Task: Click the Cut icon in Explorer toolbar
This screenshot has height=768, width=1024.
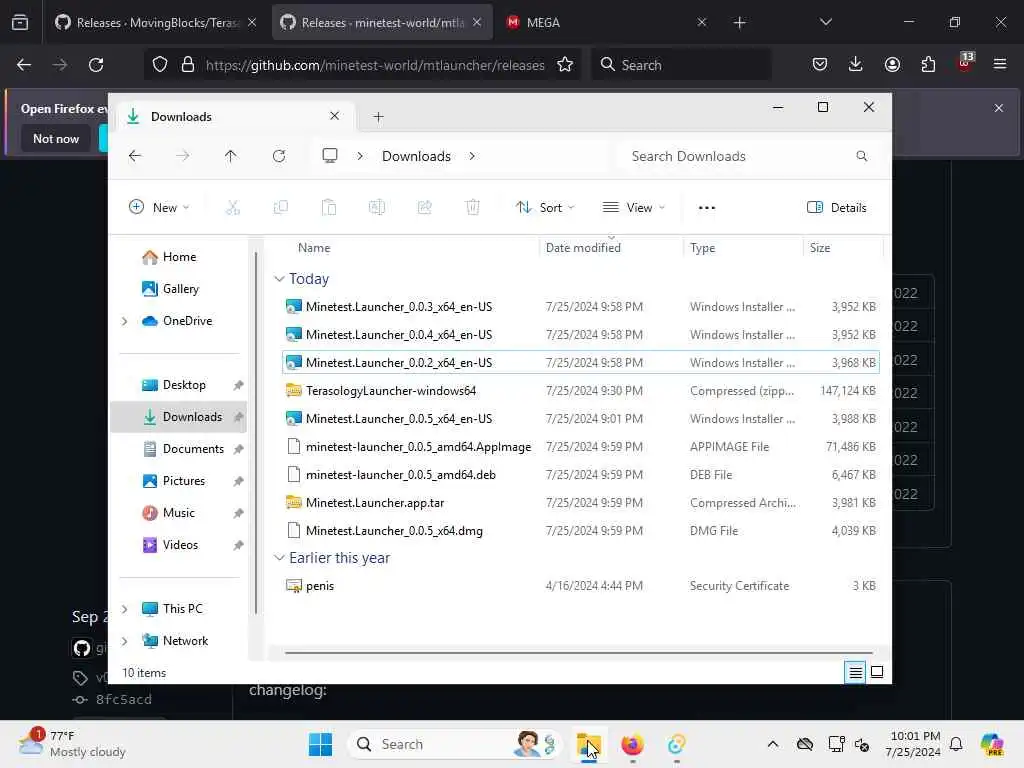Action: click(x=232, y=208)
